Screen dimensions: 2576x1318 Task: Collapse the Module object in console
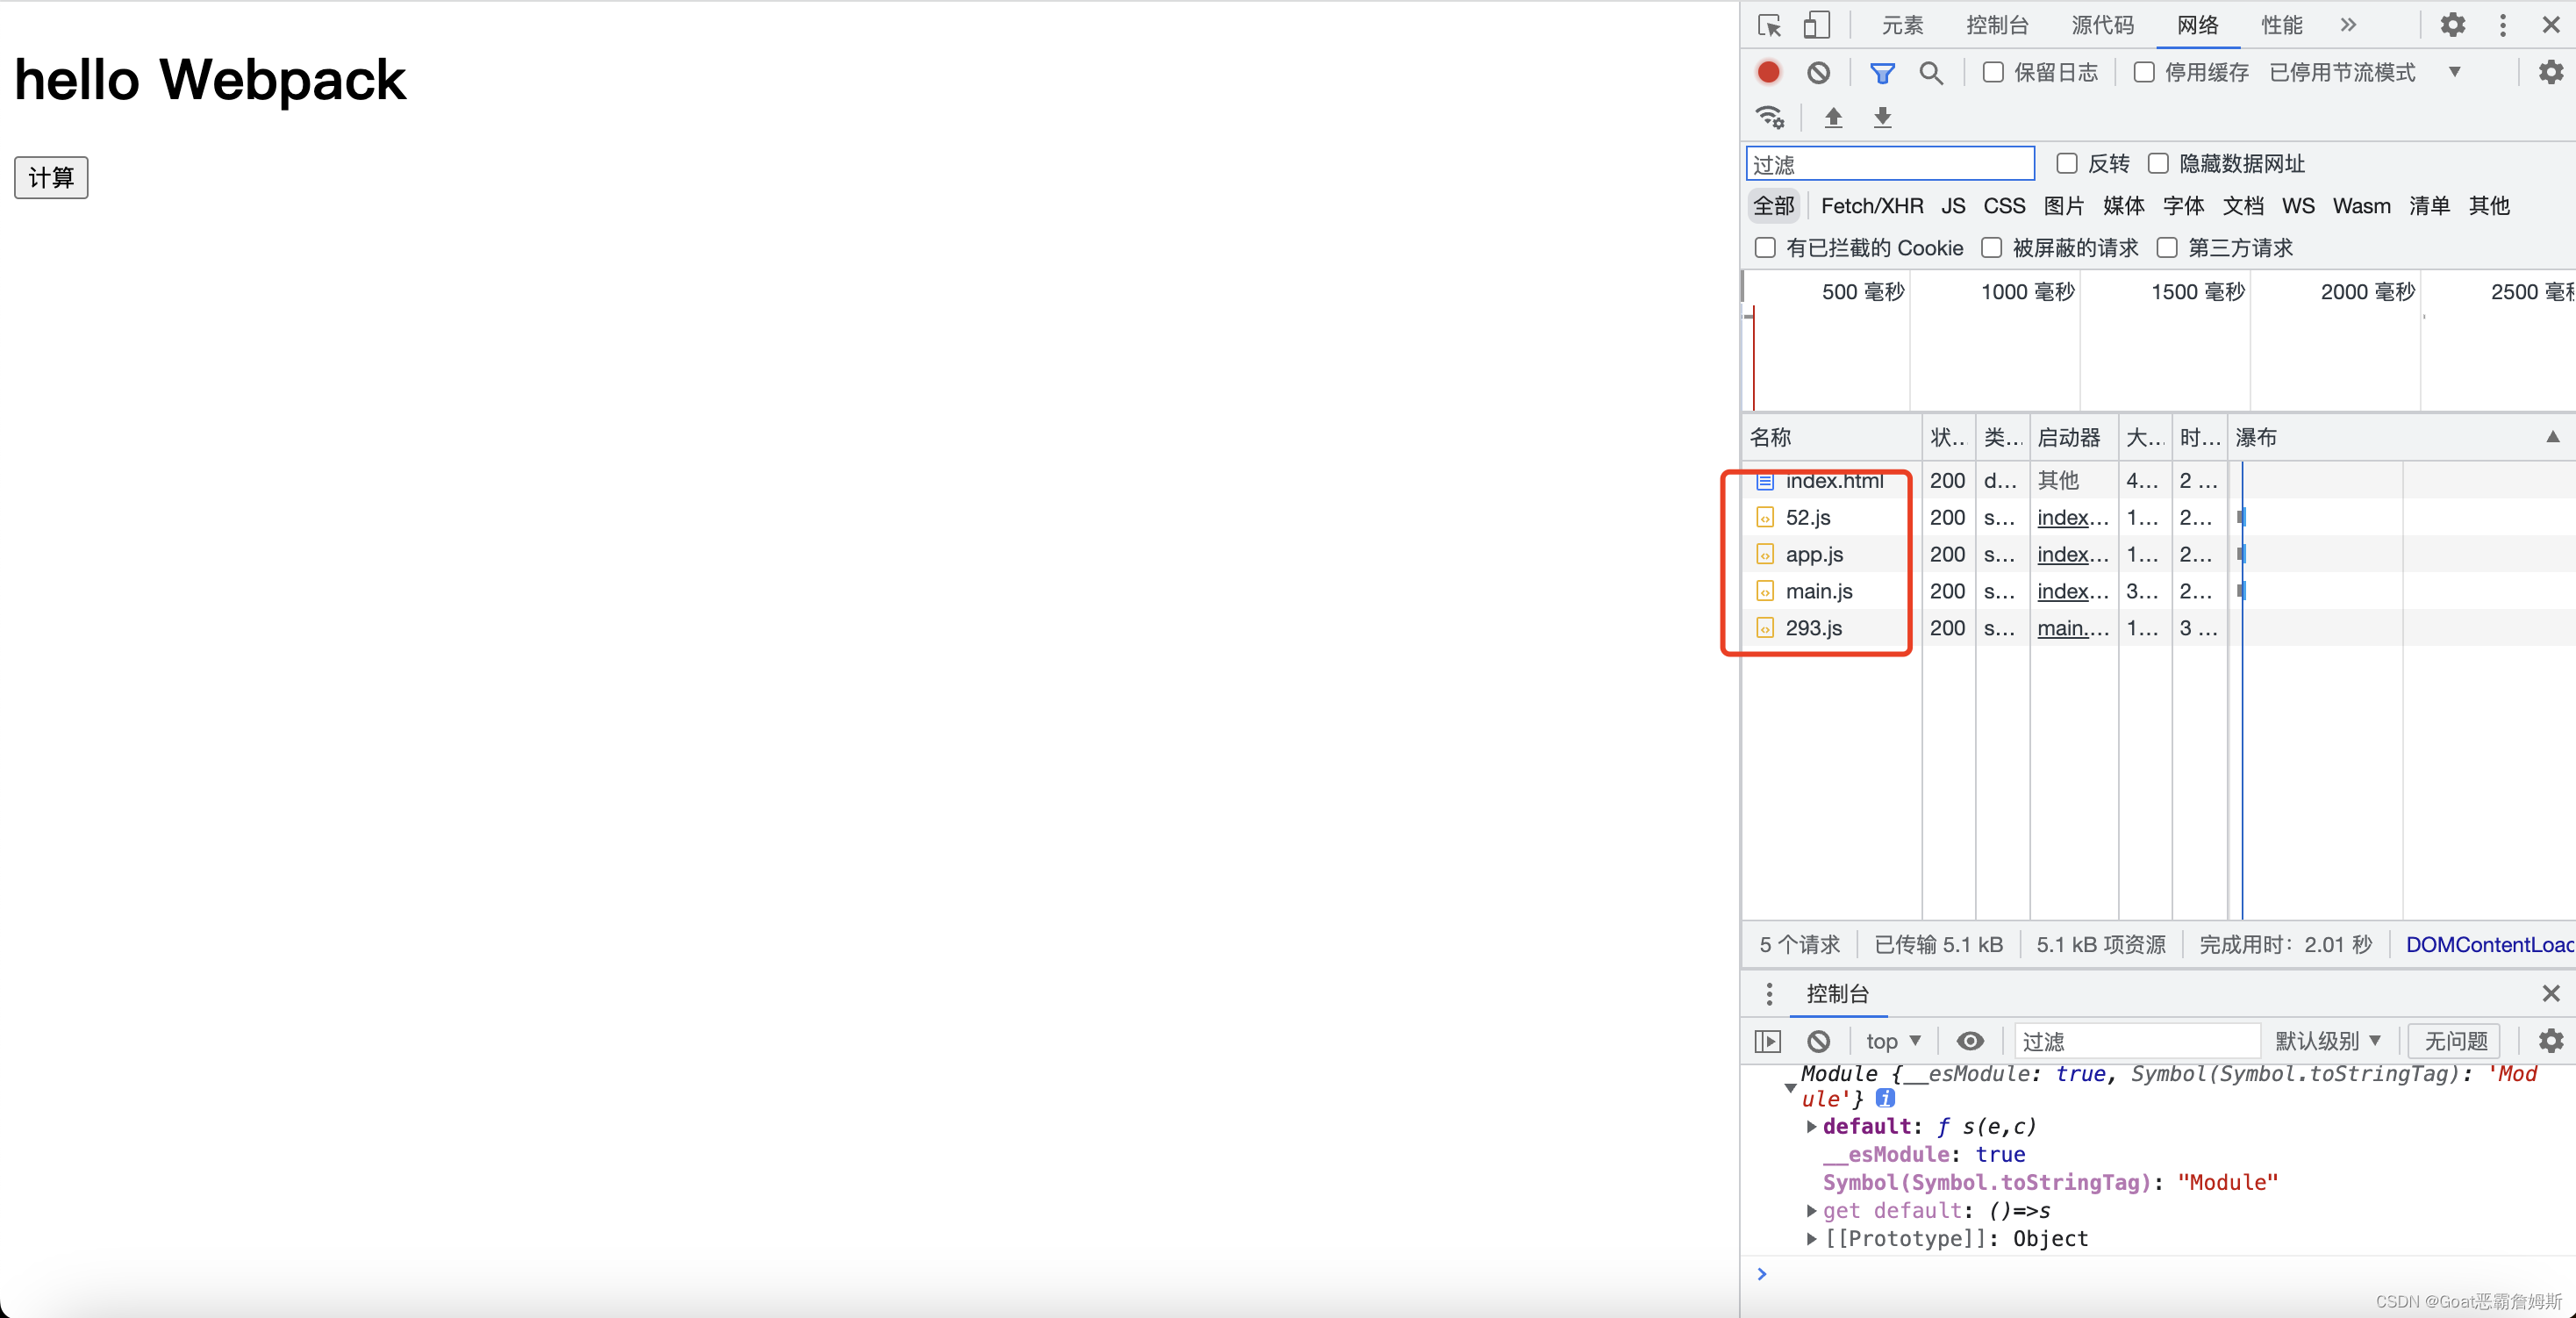[x=1790, y=1087]
